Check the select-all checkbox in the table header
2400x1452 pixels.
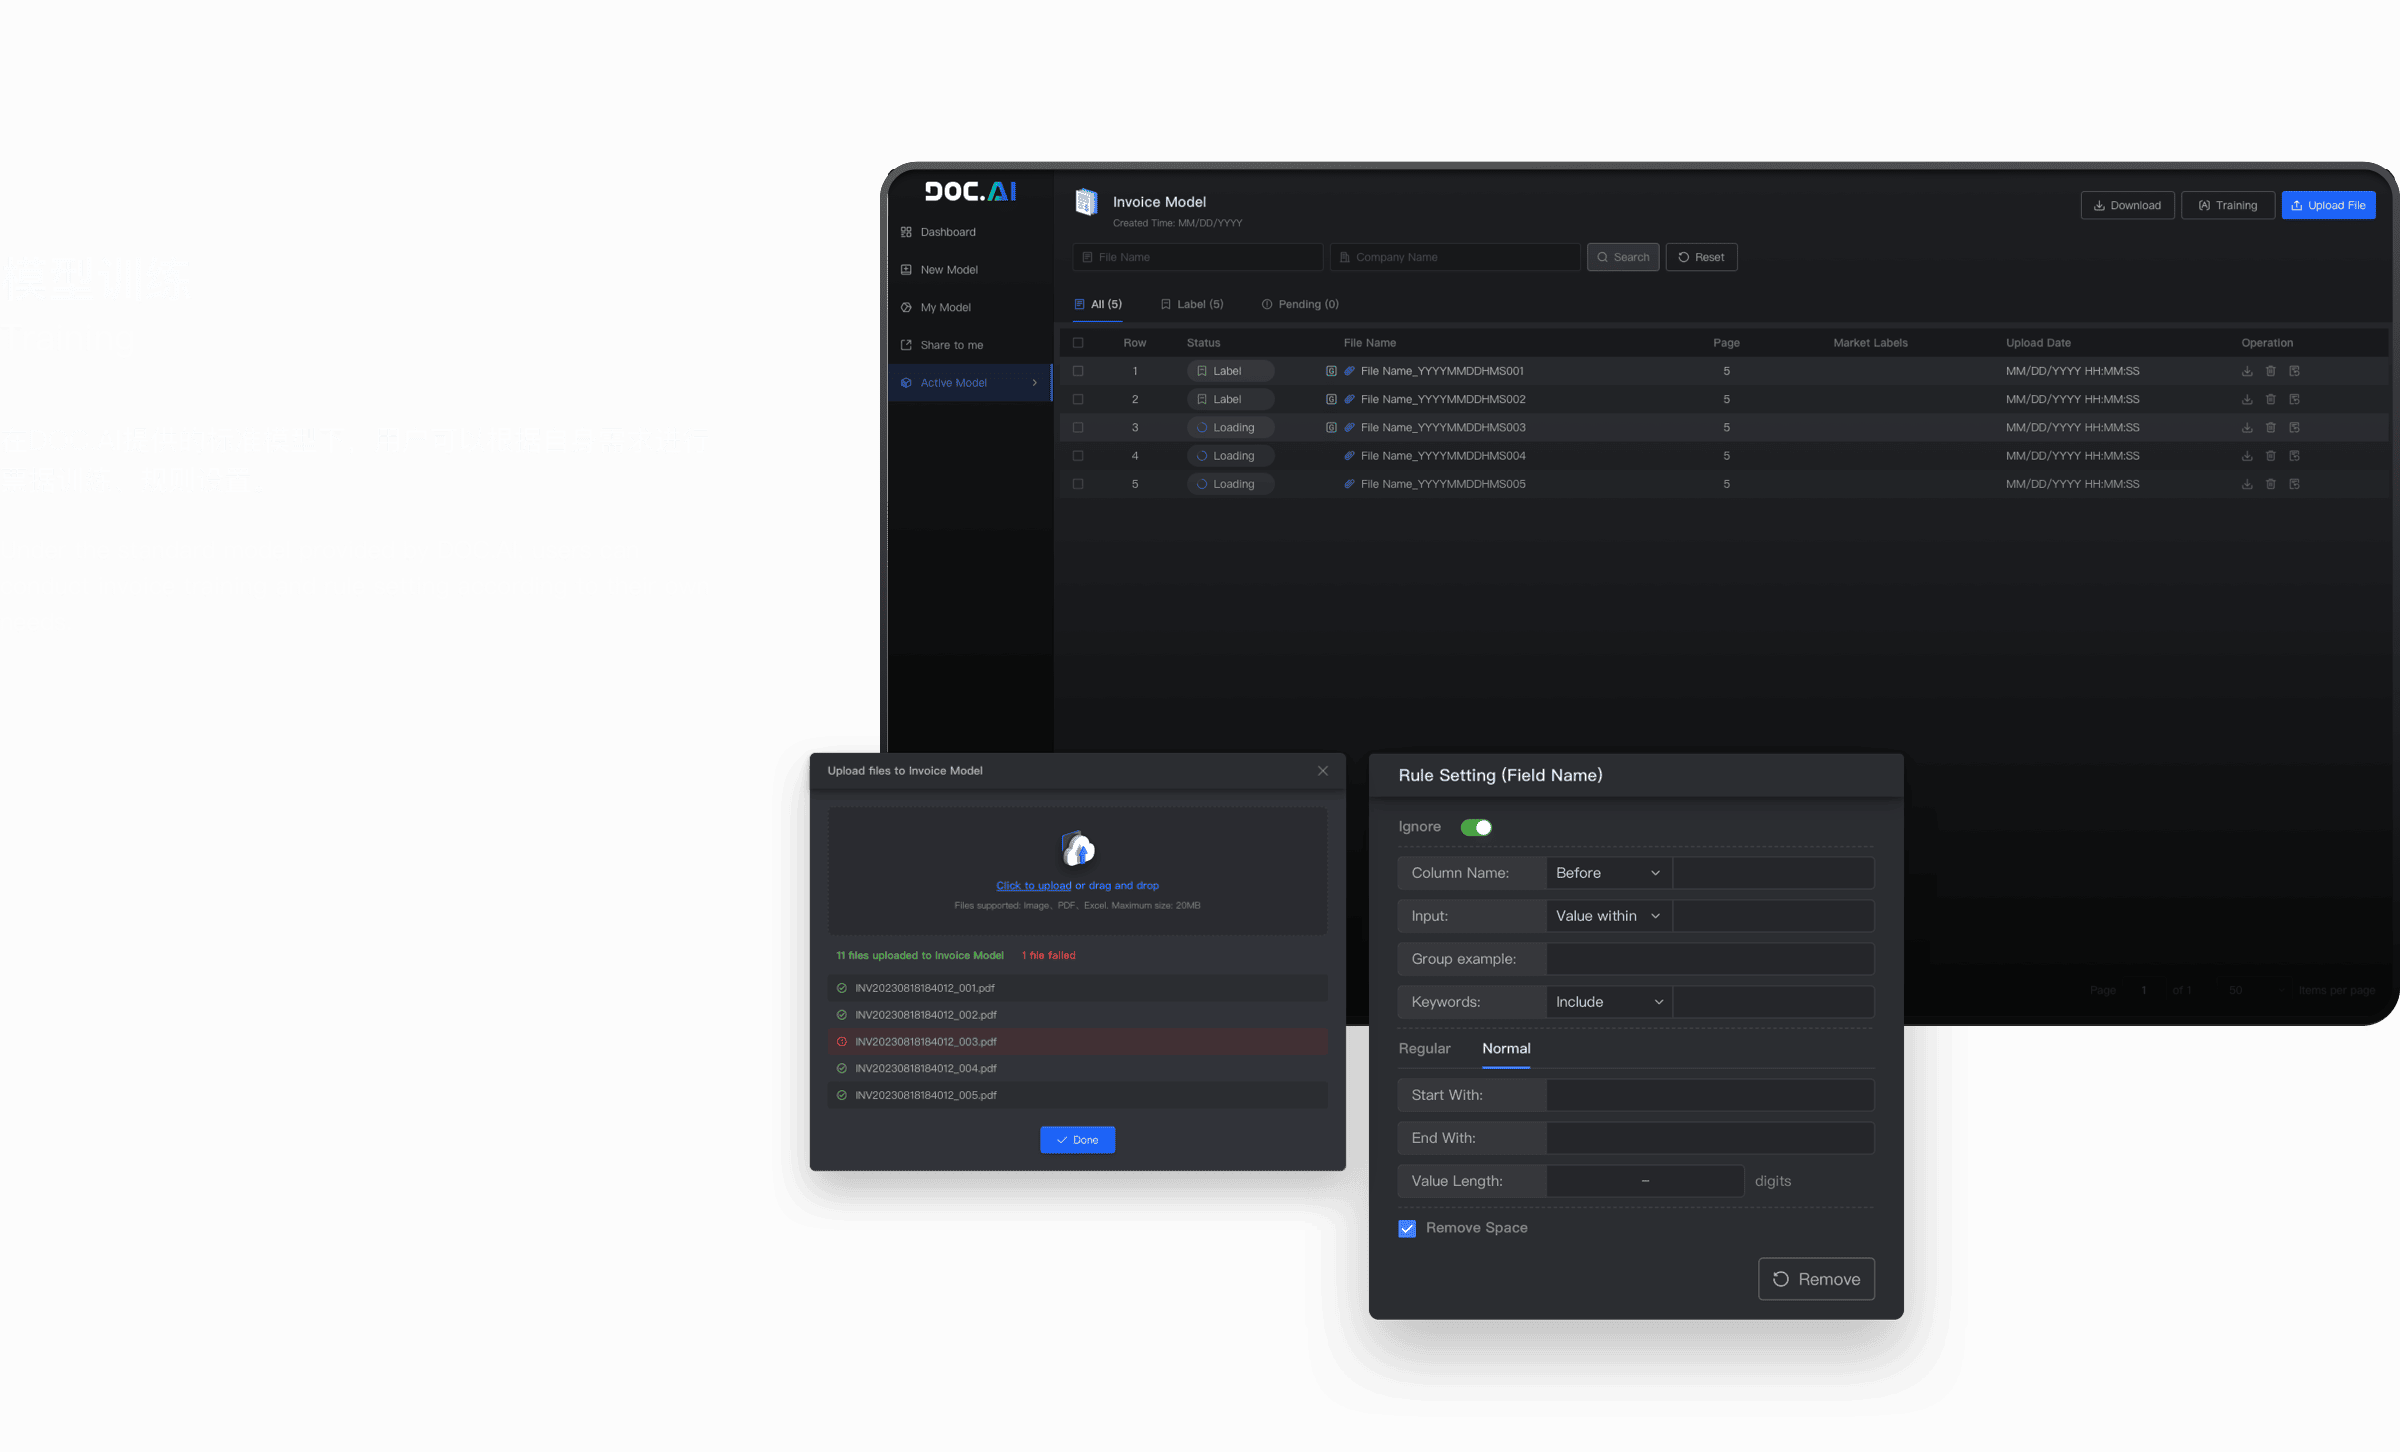[1078, 343]
